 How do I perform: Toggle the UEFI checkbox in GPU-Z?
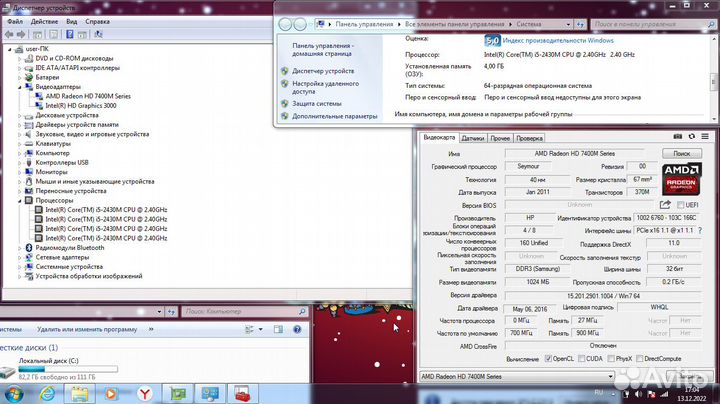pyautogui.click(x=681, y=205)
